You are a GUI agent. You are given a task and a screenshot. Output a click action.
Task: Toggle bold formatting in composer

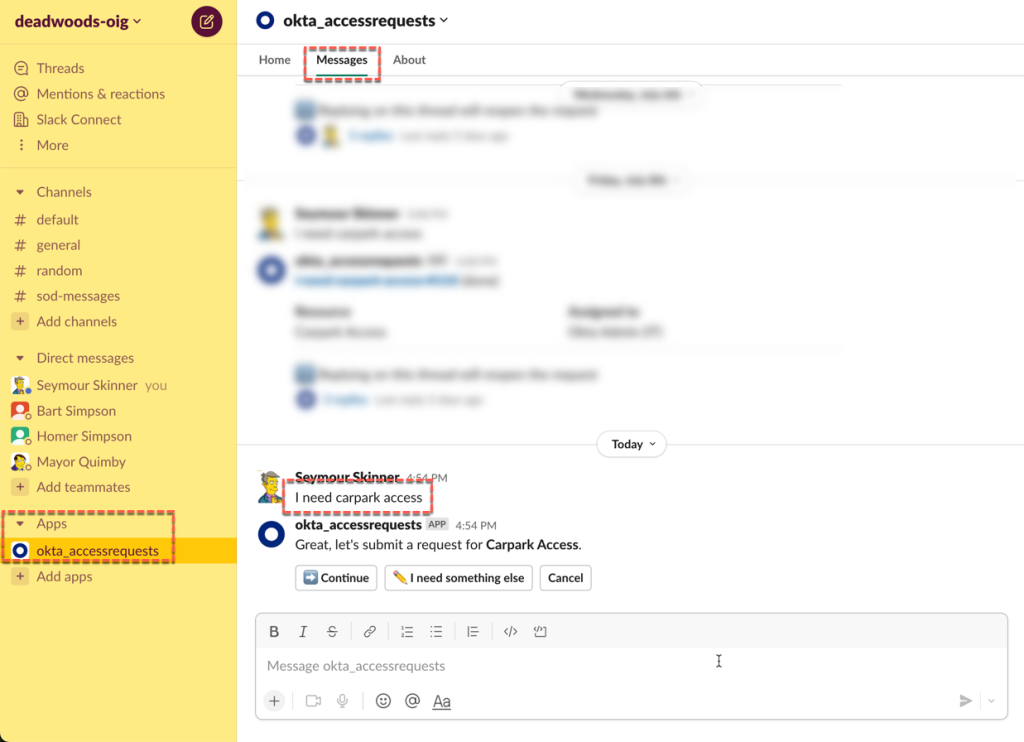pyautogui.click(x=274, y=632)
